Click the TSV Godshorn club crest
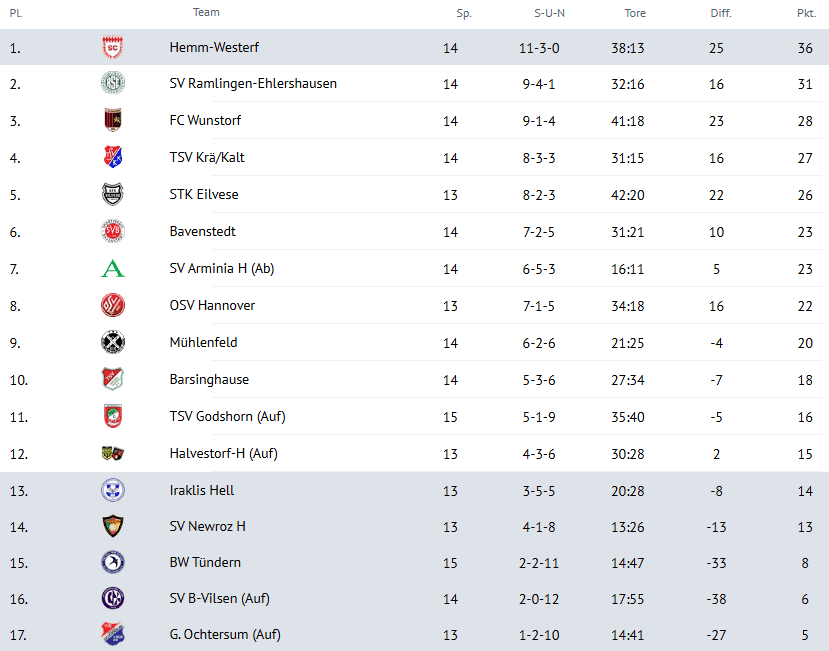This screenshot has width=829, height=651. (x=113, y=416)
